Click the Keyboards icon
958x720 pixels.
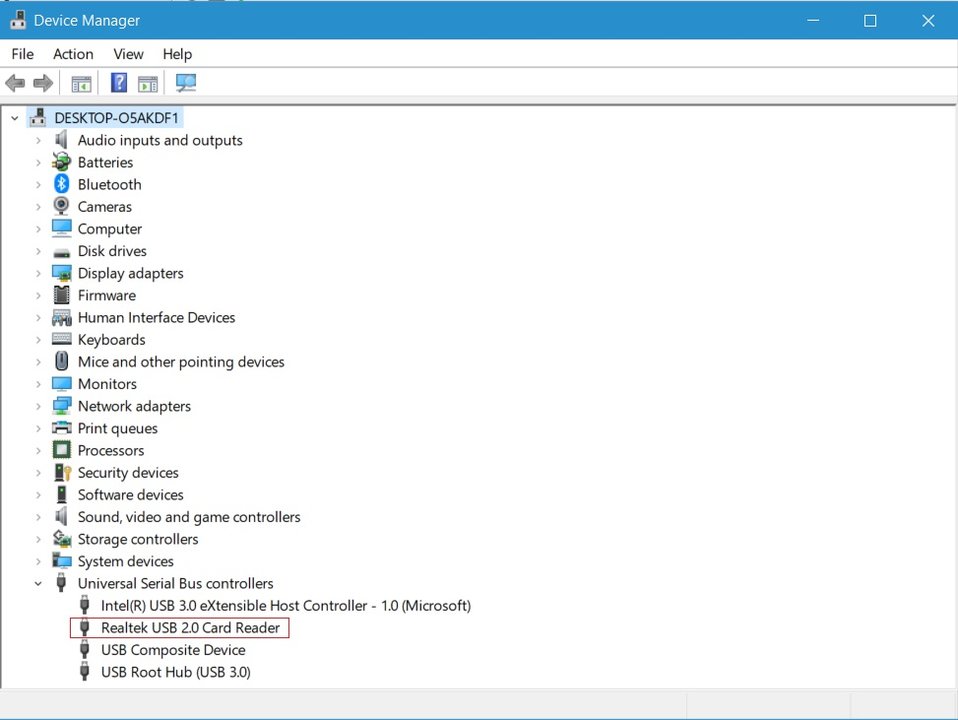click(61, 339)
